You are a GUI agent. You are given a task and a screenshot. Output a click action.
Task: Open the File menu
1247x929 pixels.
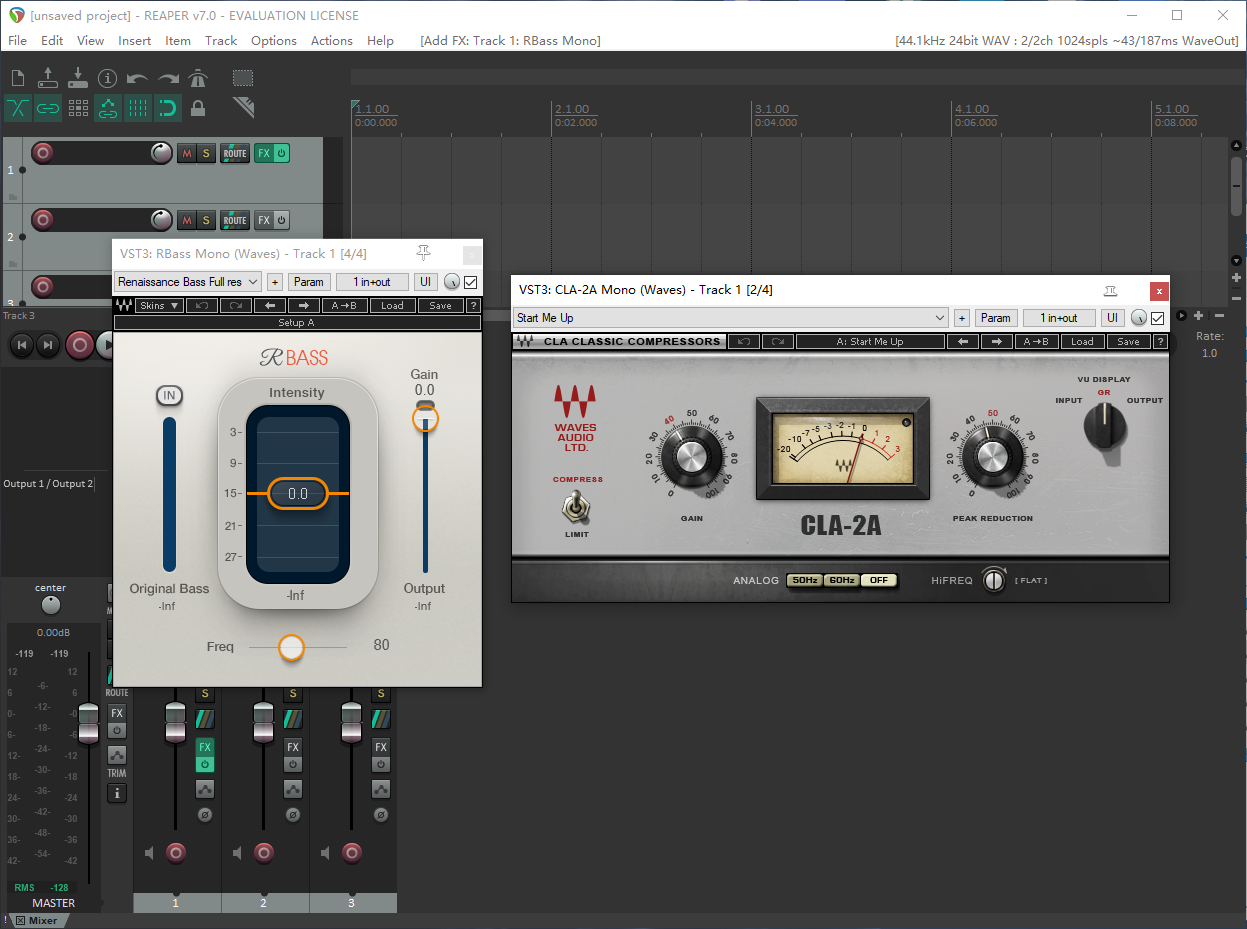pyautogui.click(x=17, y=40)
